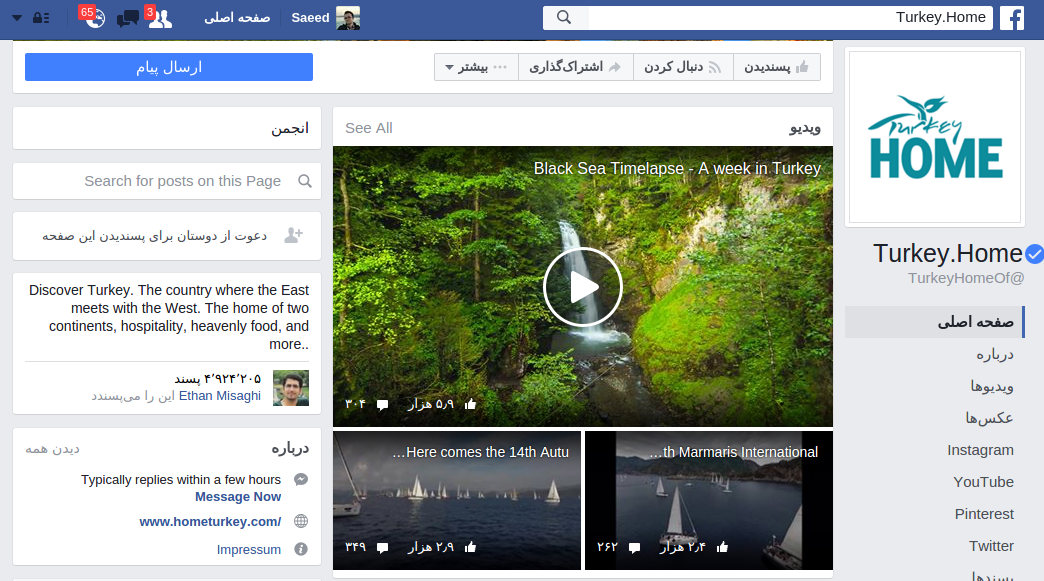Screen dimensions: 1044x581
Task: Go to صفحه اصلی in top bar
Action: [x=237, y=18]
